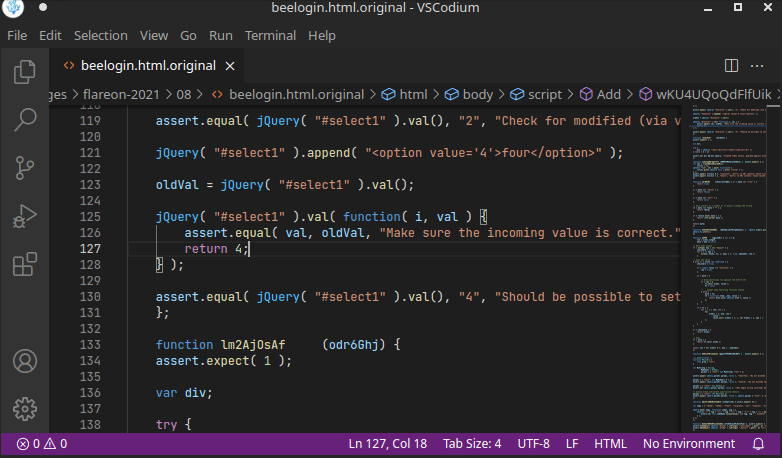The height and width of the screenshot is (458, 782).
Task: Open the body symbol breadcrumb
Action: [469, 95]
